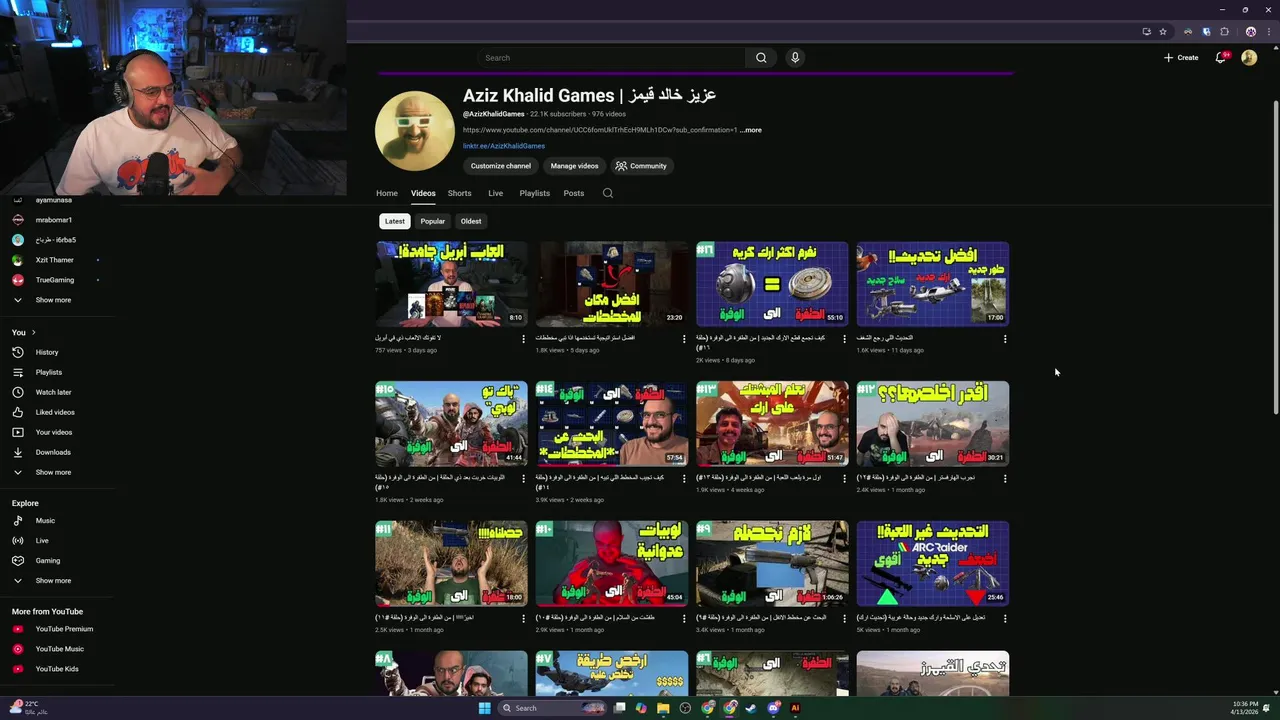Open the 1:06:26 video thumbnail
Viewport: 1280px width, 720px height.
click(772, 564)
